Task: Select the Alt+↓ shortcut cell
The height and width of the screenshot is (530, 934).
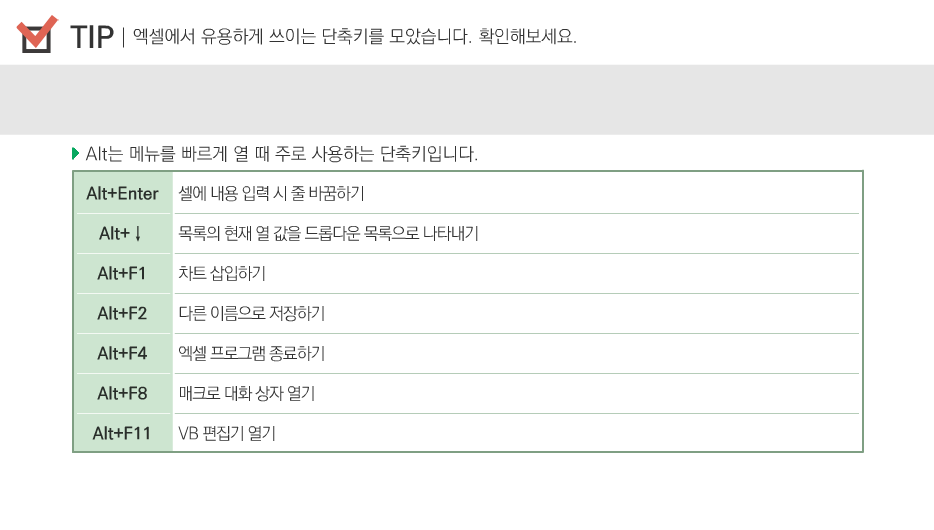Action: 123,233
